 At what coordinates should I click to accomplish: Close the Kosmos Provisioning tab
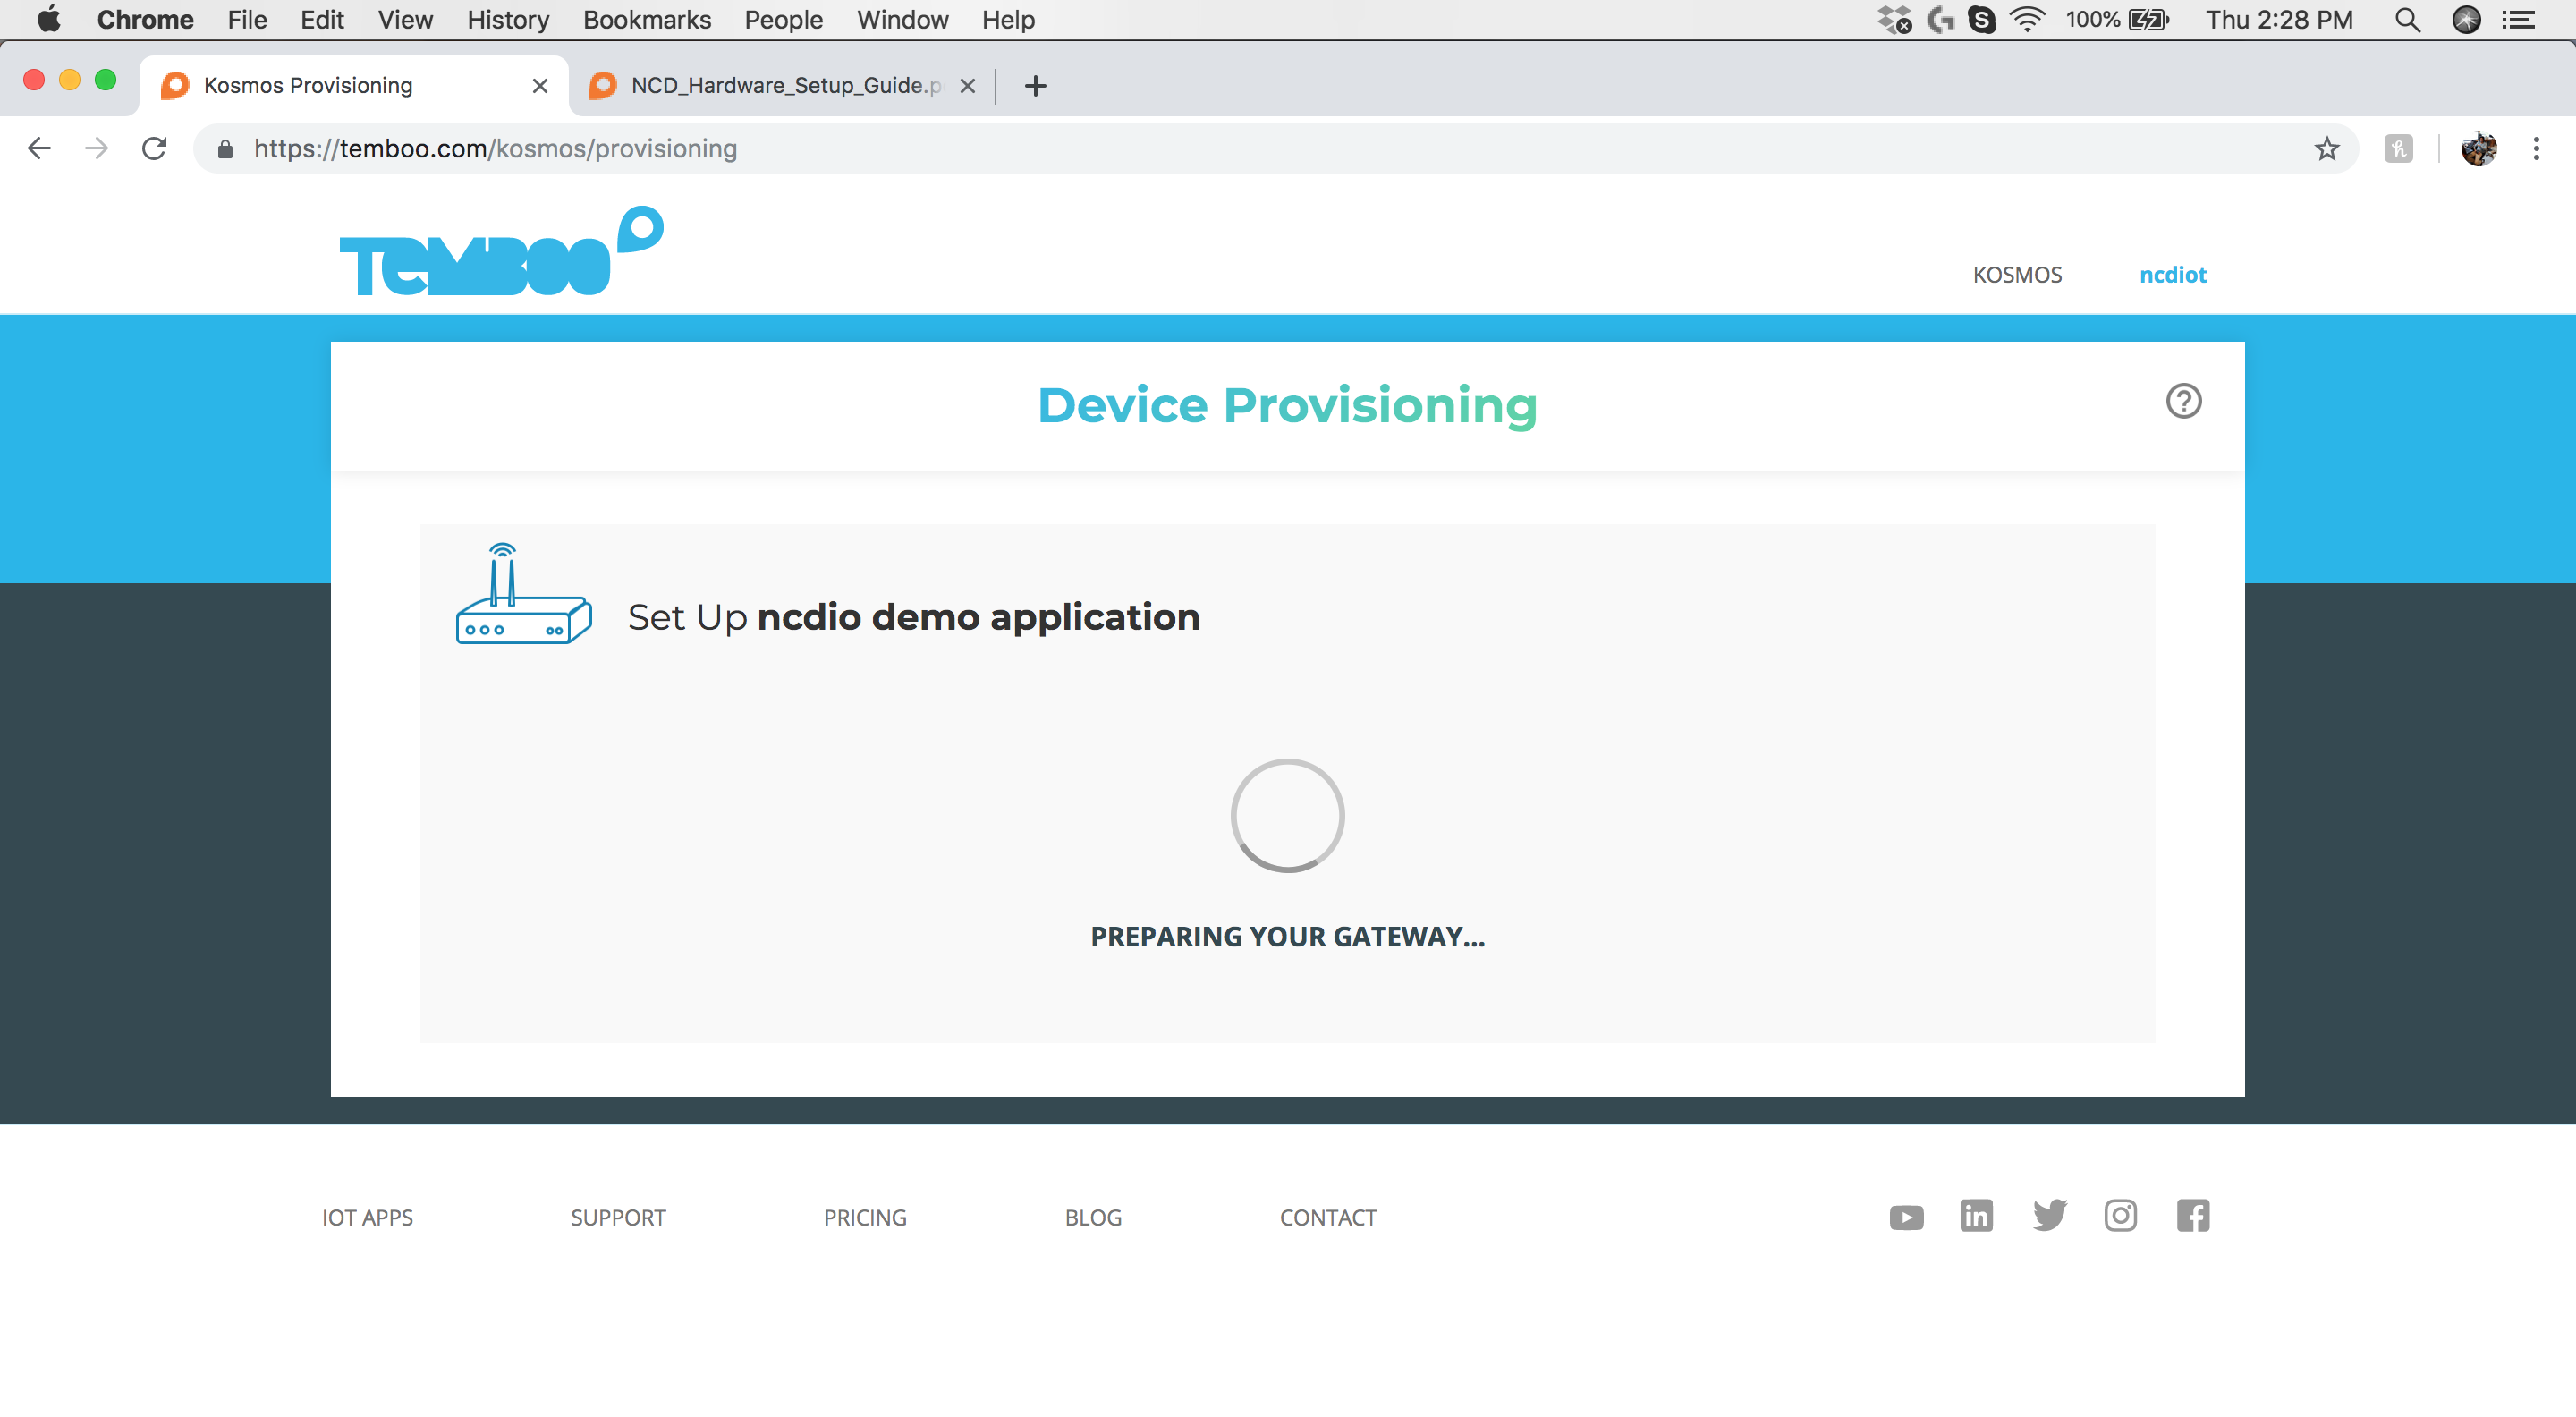point(540,86)
